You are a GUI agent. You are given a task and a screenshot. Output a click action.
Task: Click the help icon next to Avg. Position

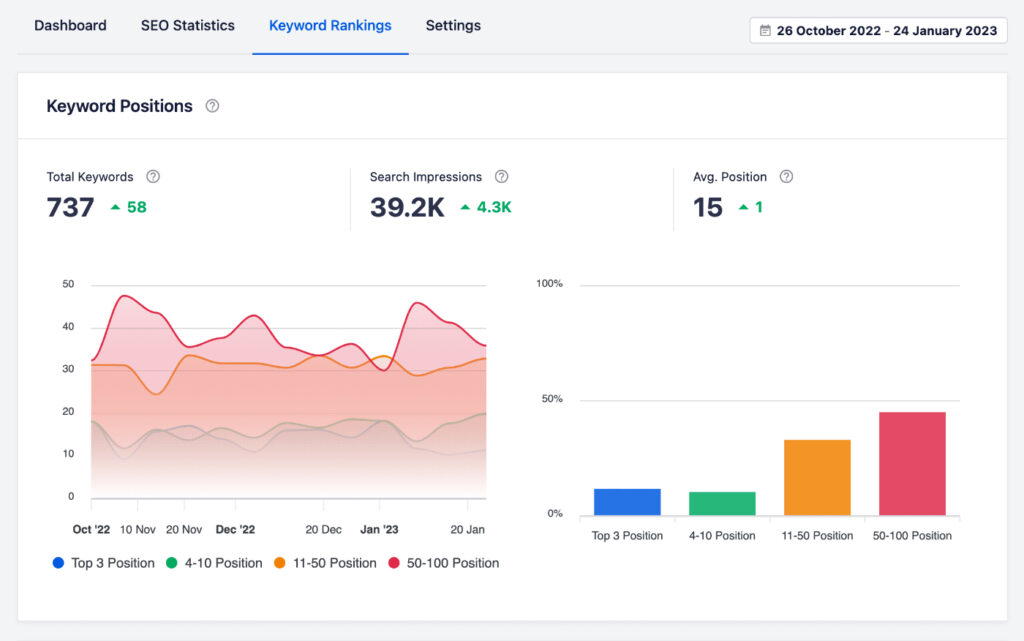click(x=786, y=176)
